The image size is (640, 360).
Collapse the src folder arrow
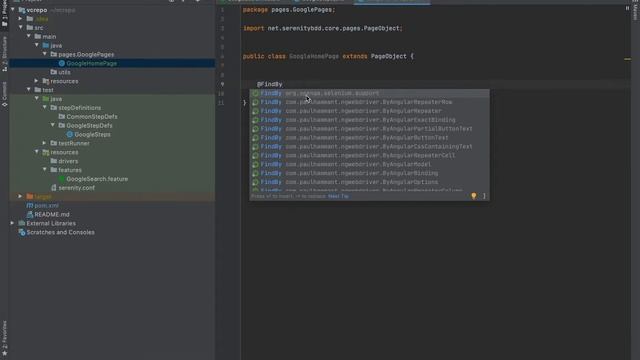click(x=20, y=27)
